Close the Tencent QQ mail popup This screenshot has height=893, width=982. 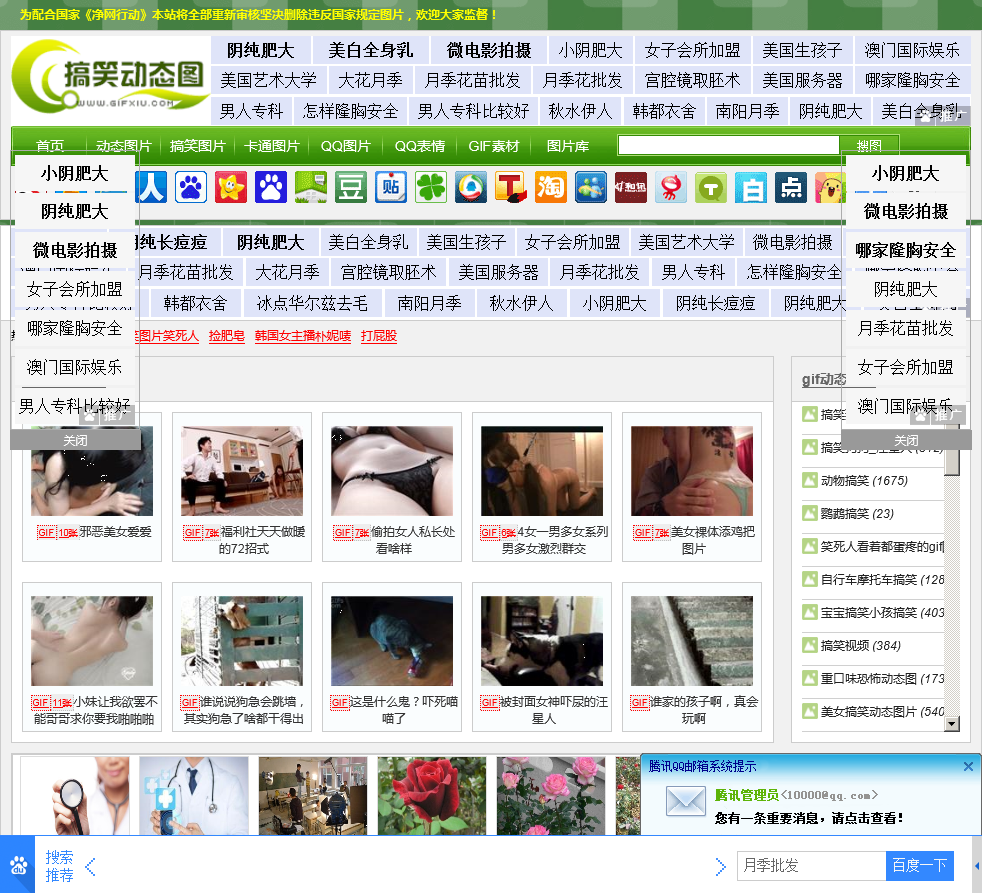pos(968,766)
